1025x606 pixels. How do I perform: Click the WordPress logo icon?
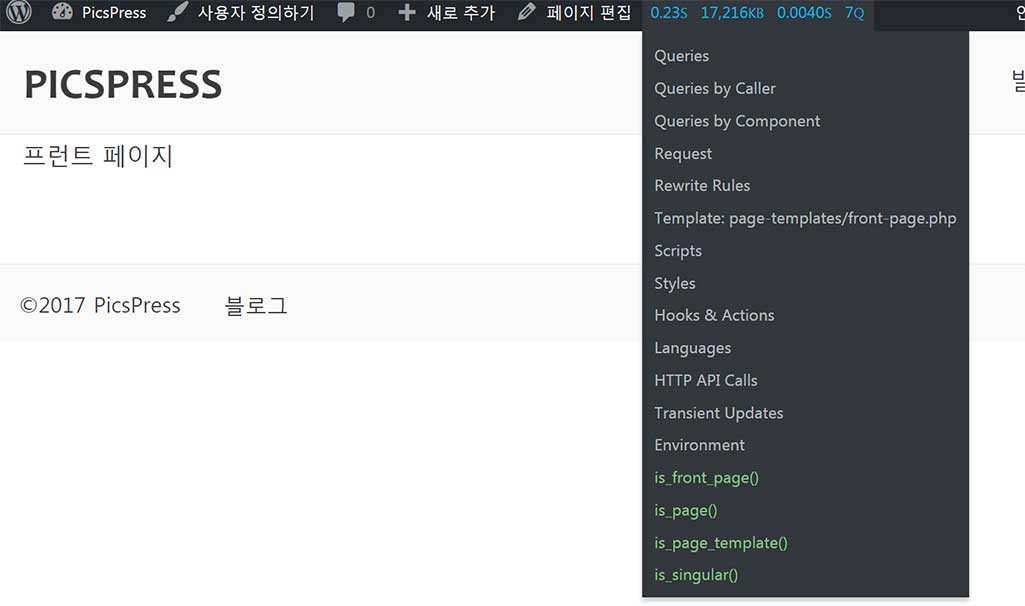coord(18,12)
